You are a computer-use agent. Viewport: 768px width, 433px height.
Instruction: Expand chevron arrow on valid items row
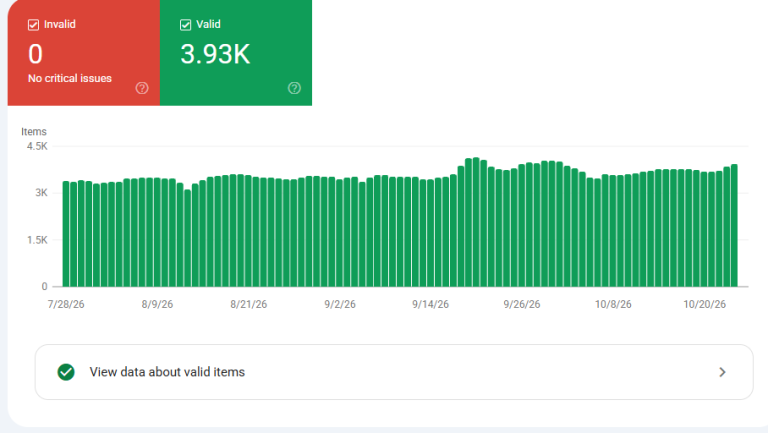tap(722, 372)
